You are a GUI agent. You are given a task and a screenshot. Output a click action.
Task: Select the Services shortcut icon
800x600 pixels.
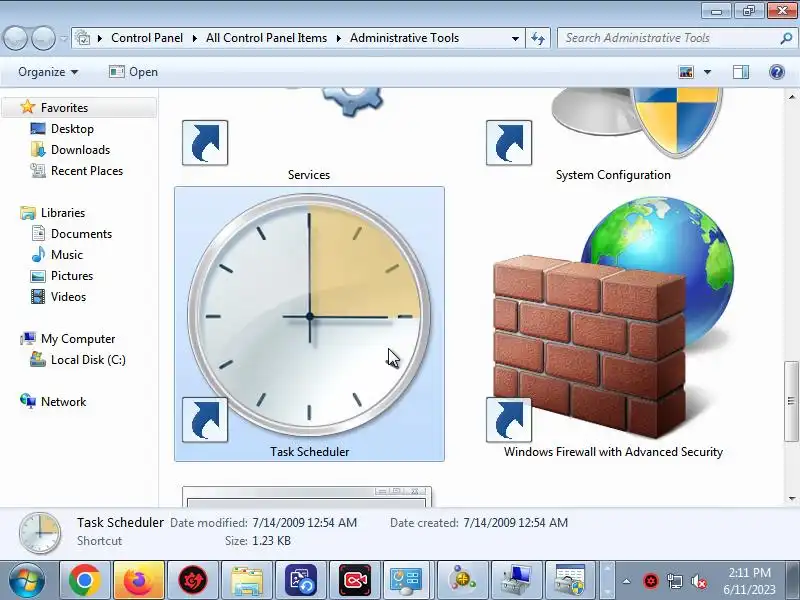click(308, 128)
